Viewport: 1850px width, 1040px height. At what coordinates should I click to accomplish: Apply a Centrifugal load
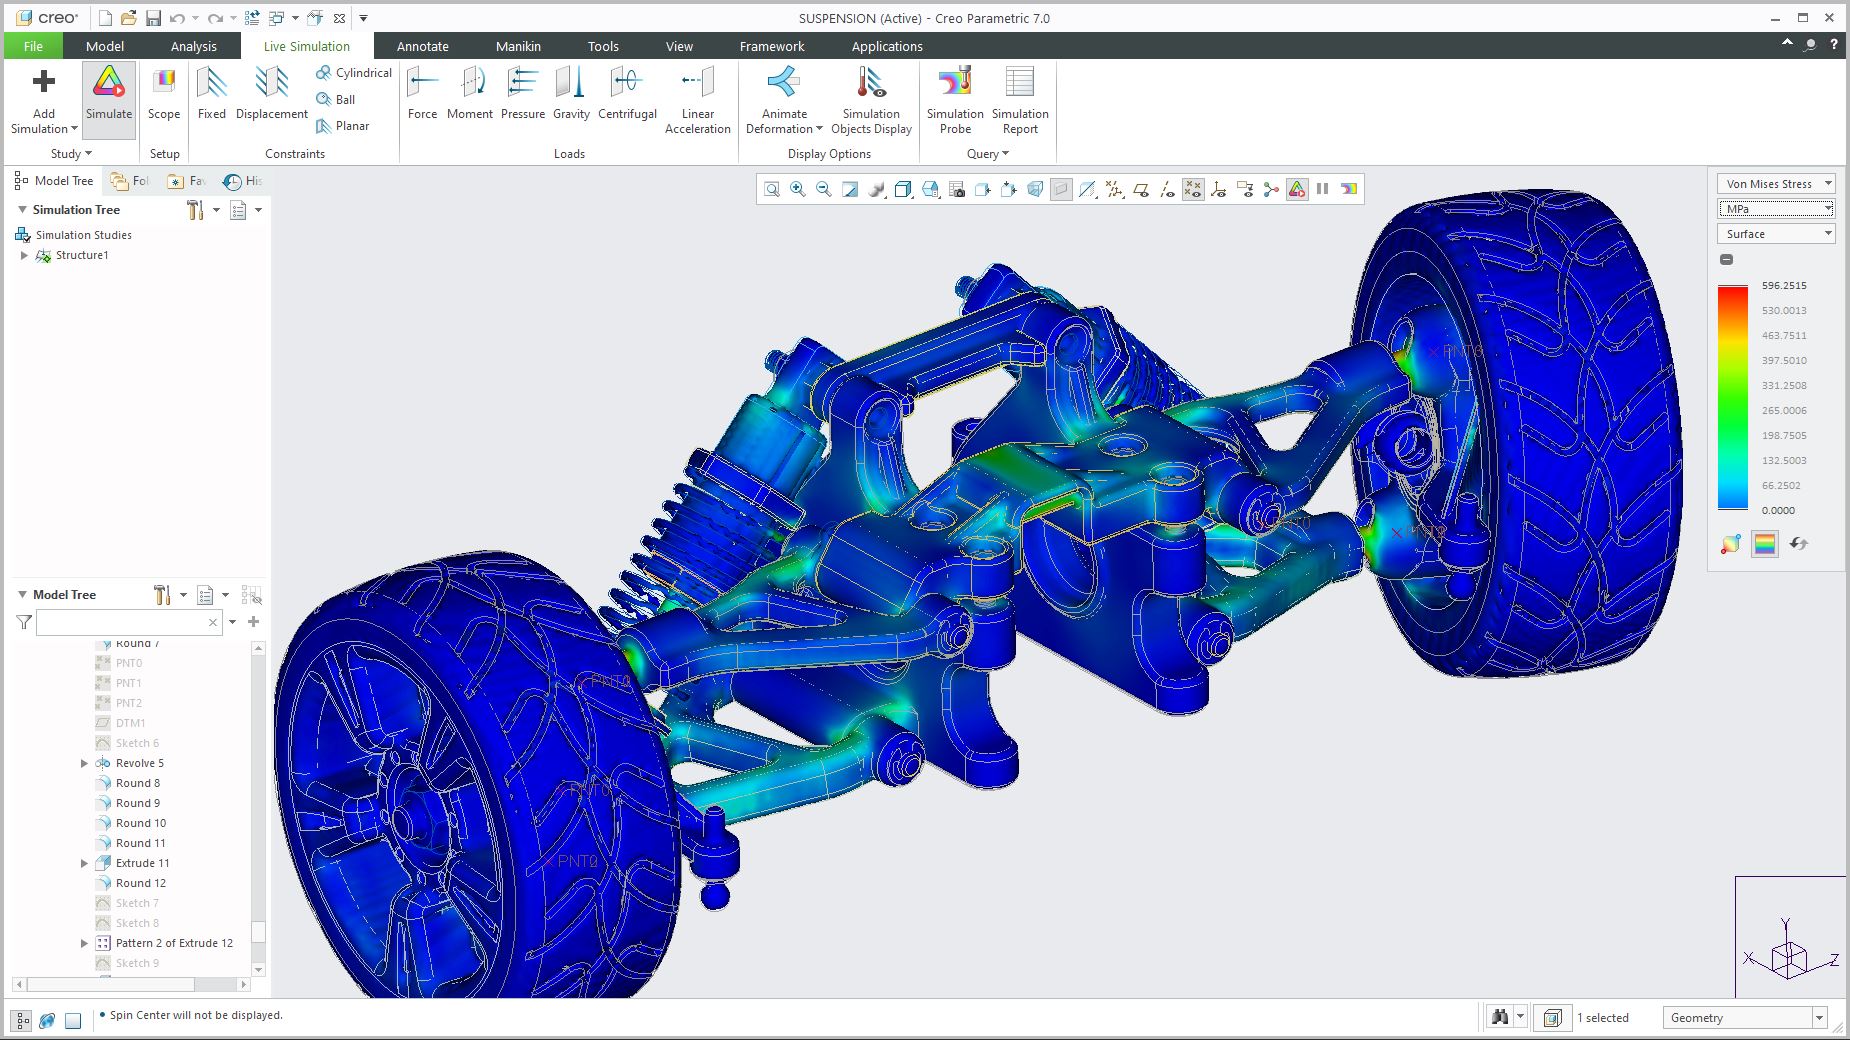(x=628, y=96)
